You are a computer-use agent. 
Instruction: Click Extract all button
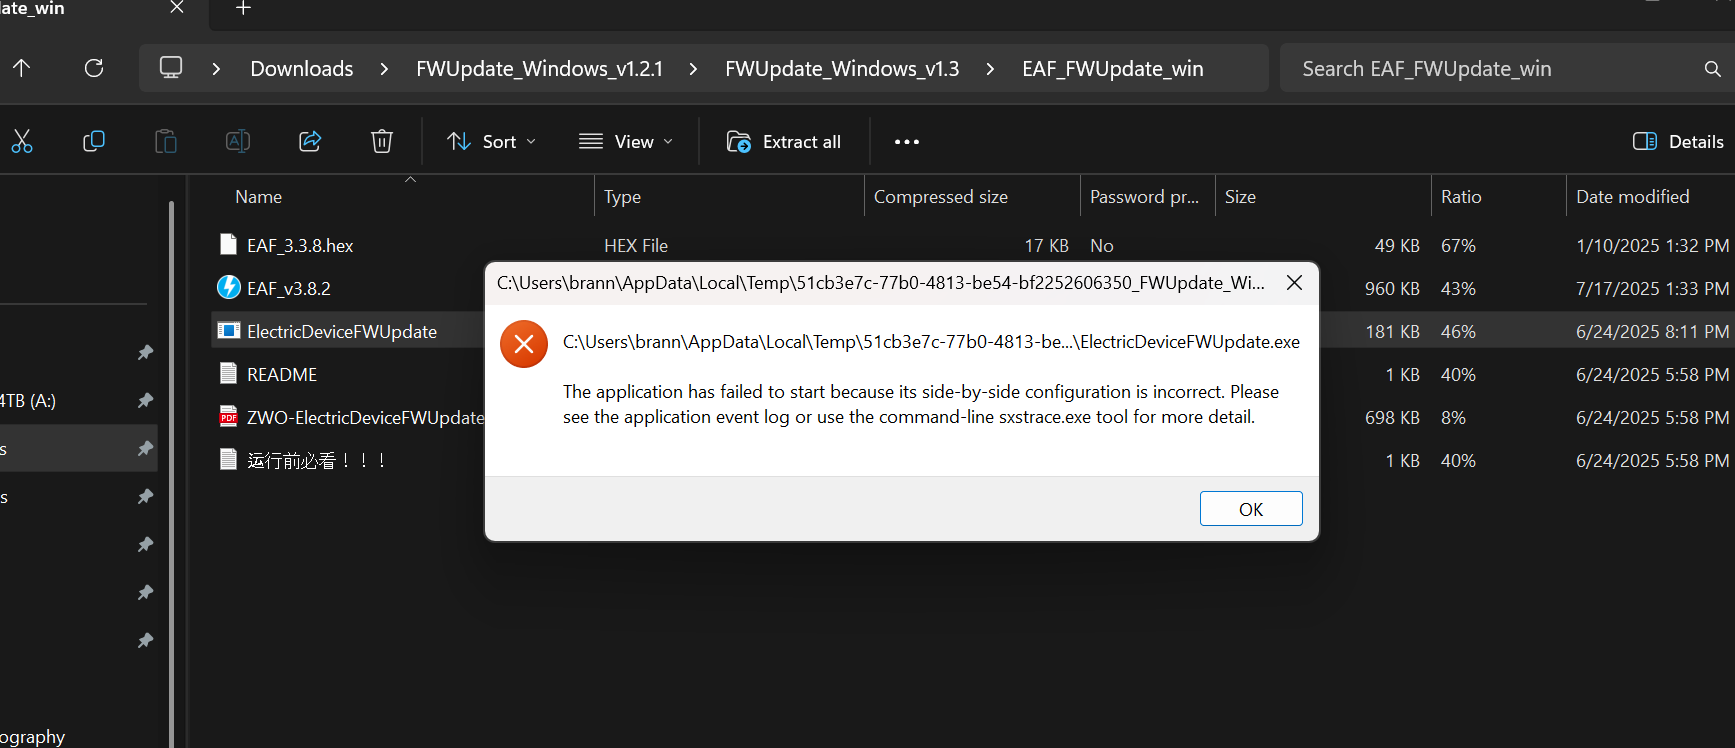coord(784,142)
